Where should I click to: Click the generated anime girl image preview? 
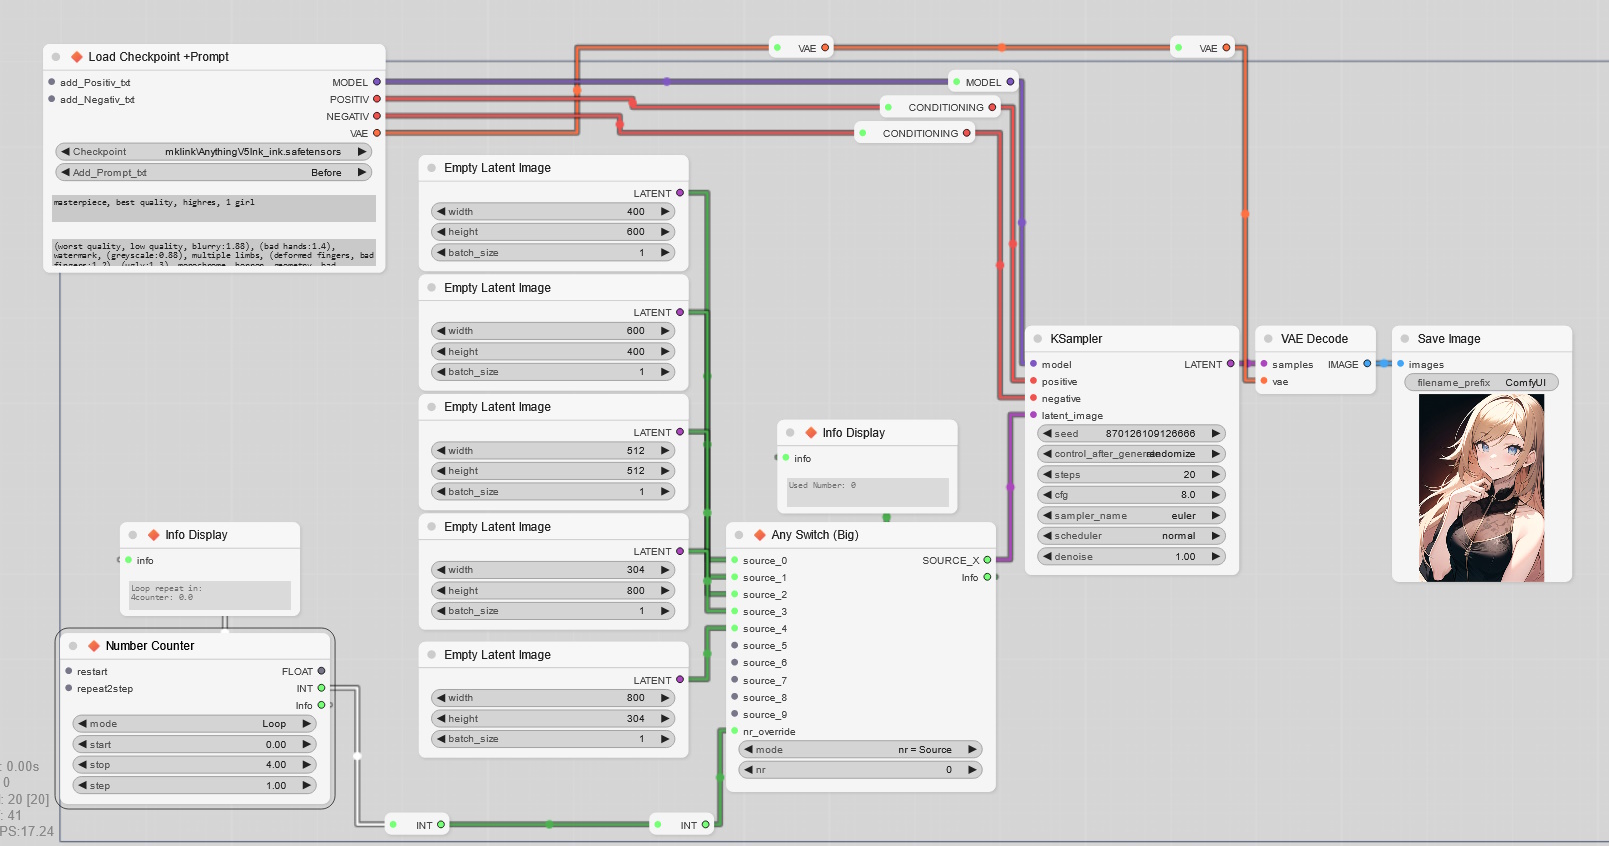pos(1481,488)
